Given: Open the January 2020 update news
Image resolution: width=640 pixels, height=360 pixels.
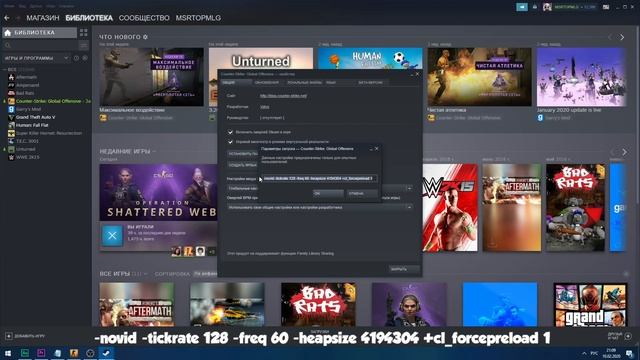Looking at the screenshot, I should click(581, 77).
